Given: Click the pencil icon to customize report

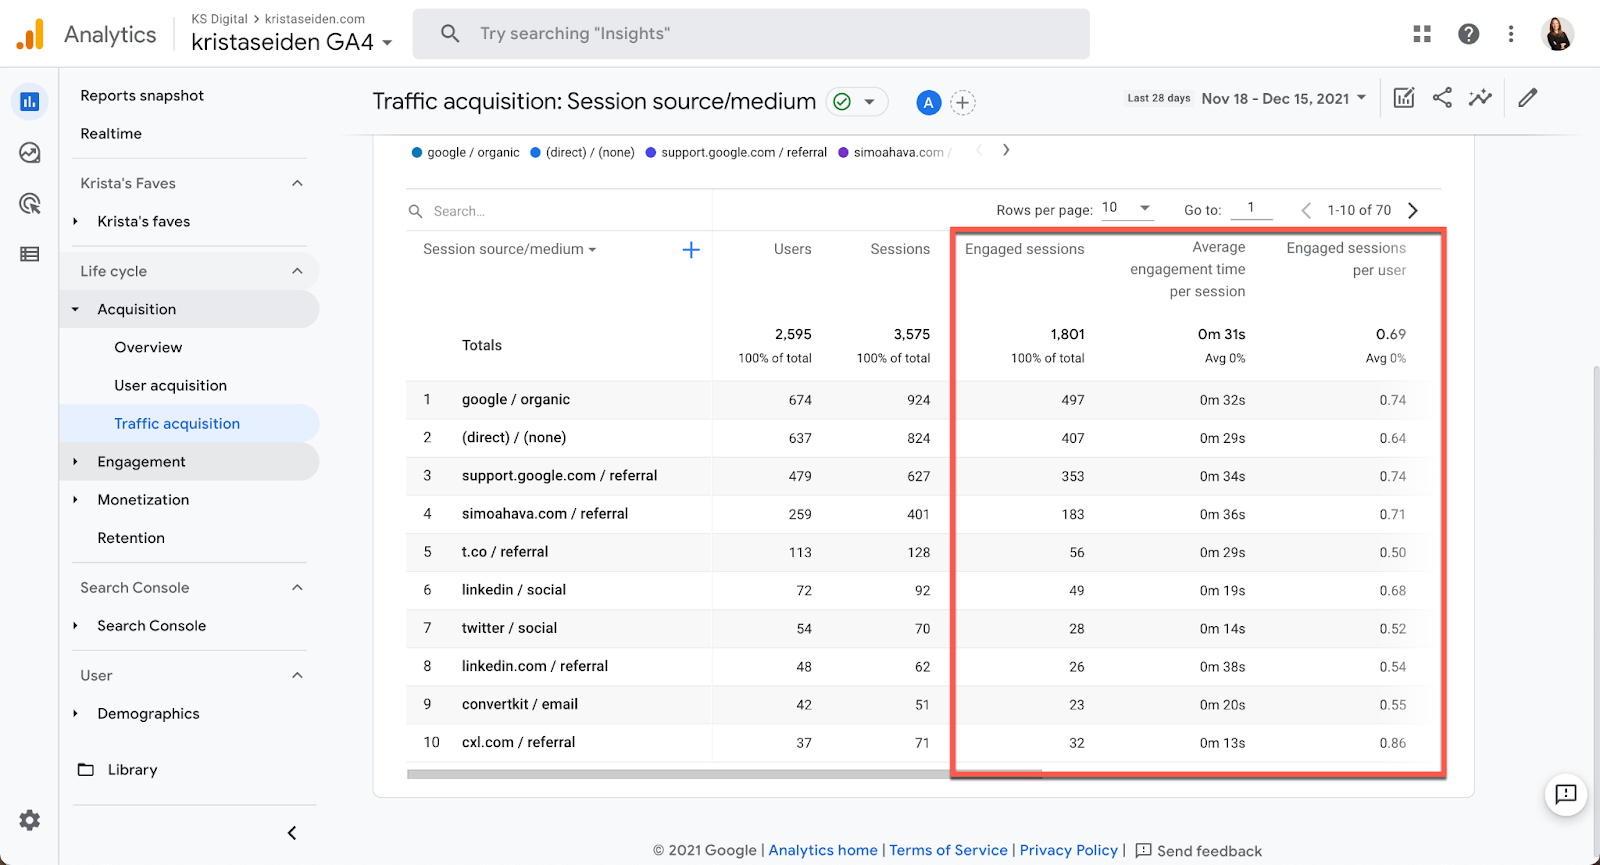Looking at the screenshot, I should click(x=1527, y=98).
